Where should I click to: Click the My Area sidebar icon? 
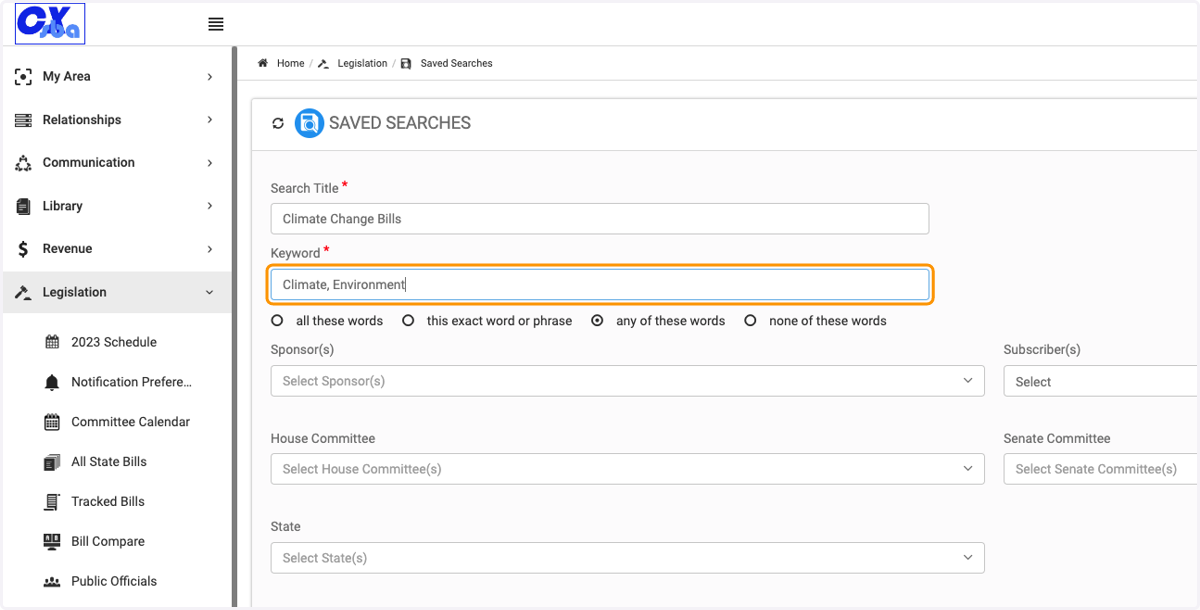[x=24, y=76]
